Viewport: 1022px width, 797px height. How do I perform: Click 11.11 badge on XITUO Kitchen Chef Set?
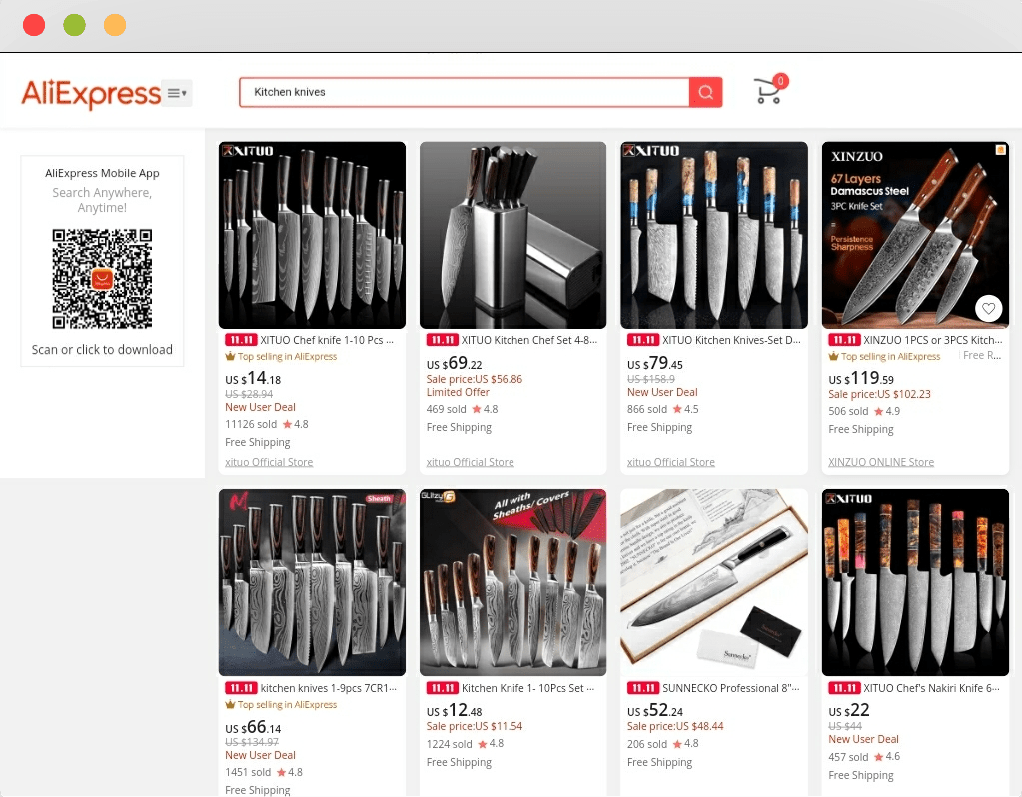[x=443, y=340]
